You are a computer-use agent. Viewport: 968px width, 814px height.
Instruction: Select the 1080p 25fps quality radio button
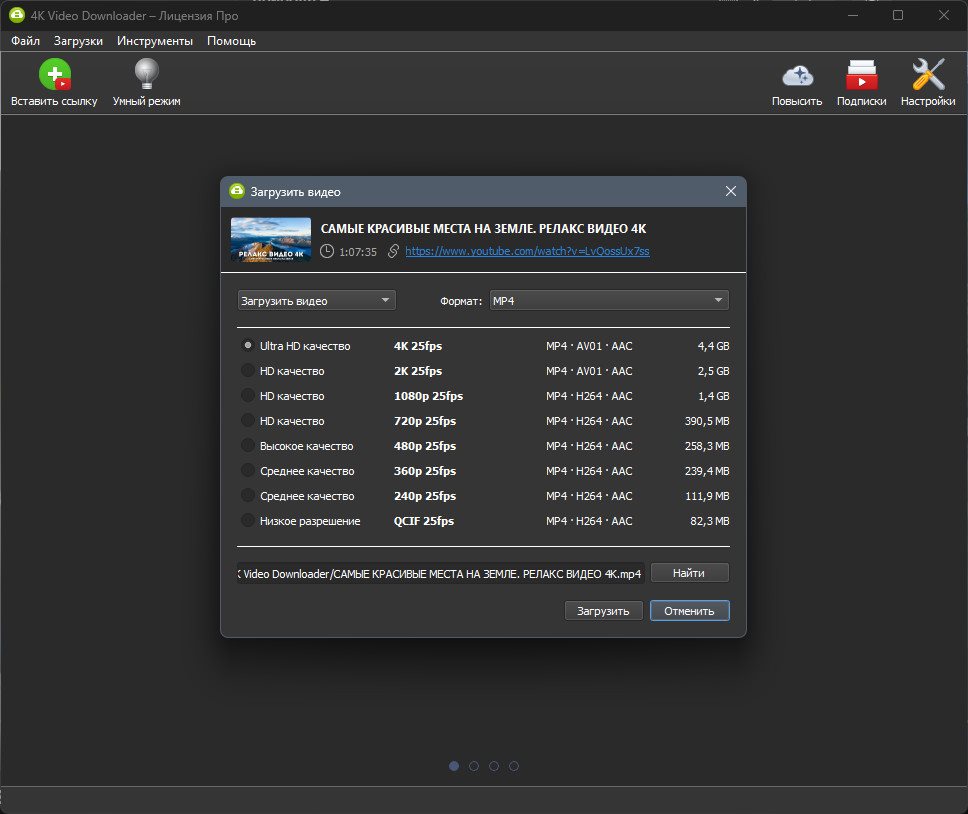tap(248, 396)
